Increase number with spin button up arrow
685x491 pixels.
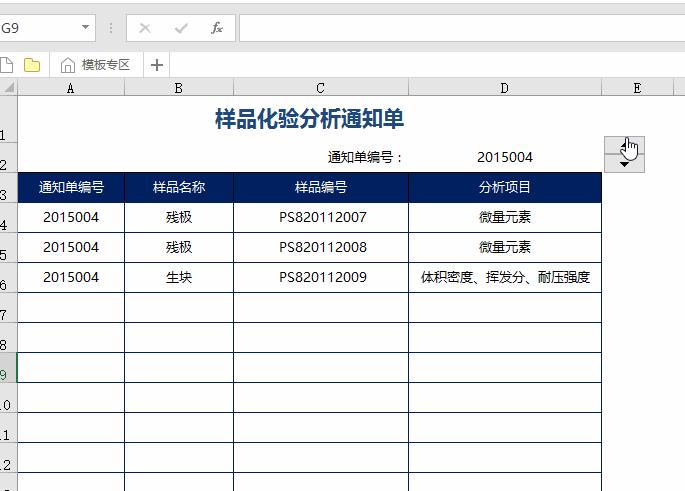(624, 145)
